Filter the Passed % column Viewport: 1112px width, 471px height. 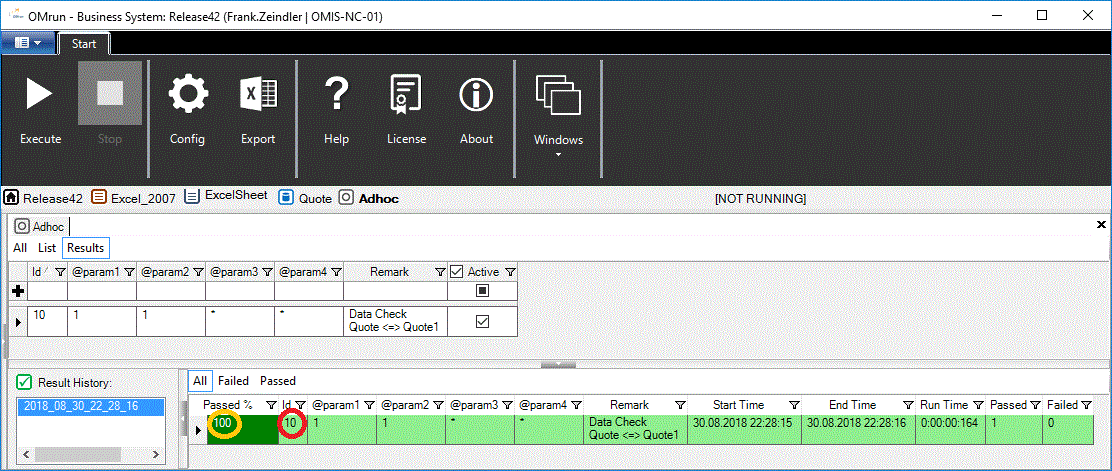coord(271,405)
